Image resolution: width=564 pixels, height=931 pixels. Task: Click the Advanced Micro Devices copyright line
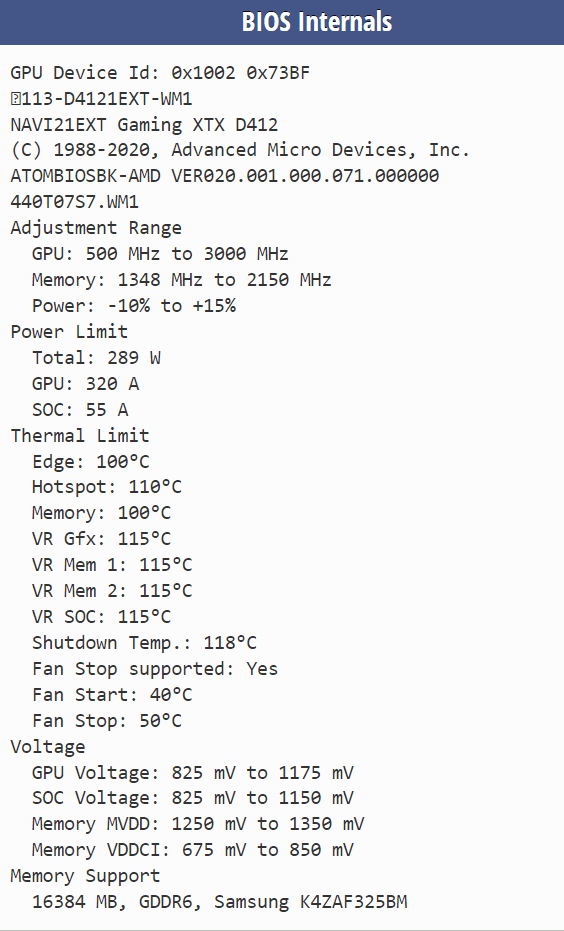click(x=240, y=150)
